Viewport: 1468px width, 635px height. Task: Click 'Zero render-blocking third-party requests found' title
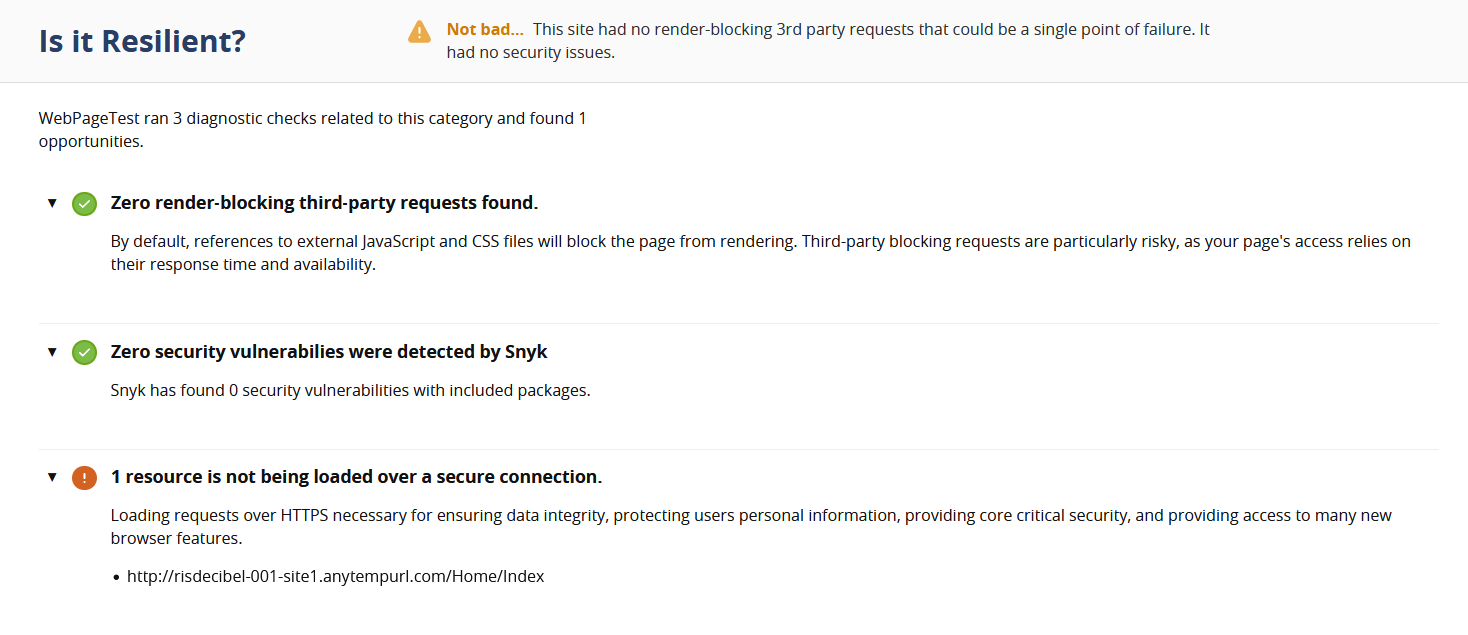324,203
